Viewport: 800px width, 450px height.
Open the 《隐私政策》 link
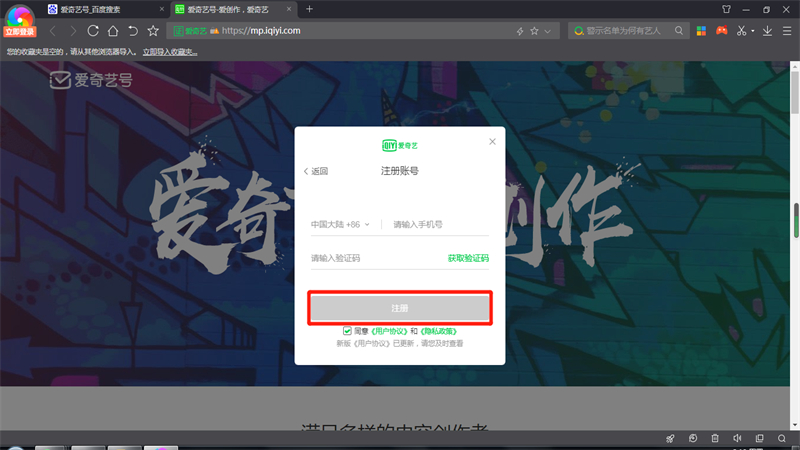(438, 331)
